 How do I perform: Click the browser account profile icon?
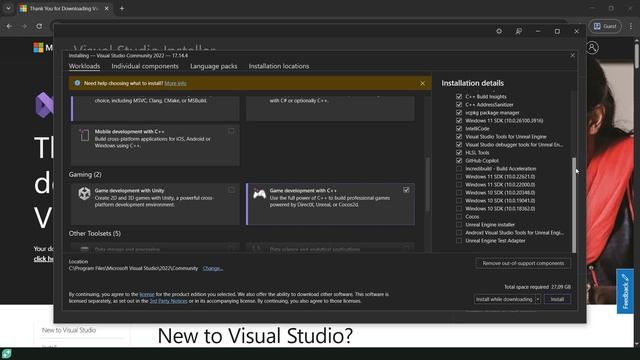pyautogui.click(x=592, y=48)
